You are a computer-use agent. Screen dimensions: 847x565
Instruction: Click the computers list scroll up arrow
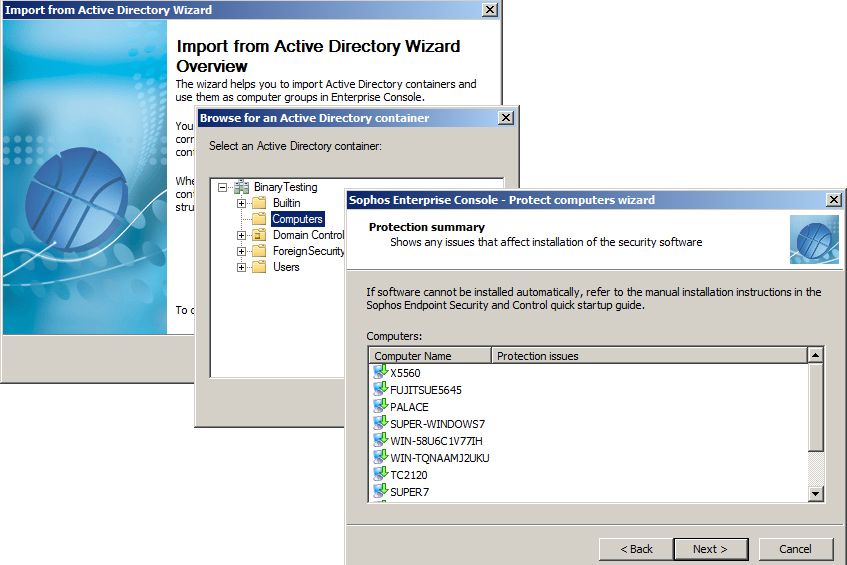tap(815, 355)
